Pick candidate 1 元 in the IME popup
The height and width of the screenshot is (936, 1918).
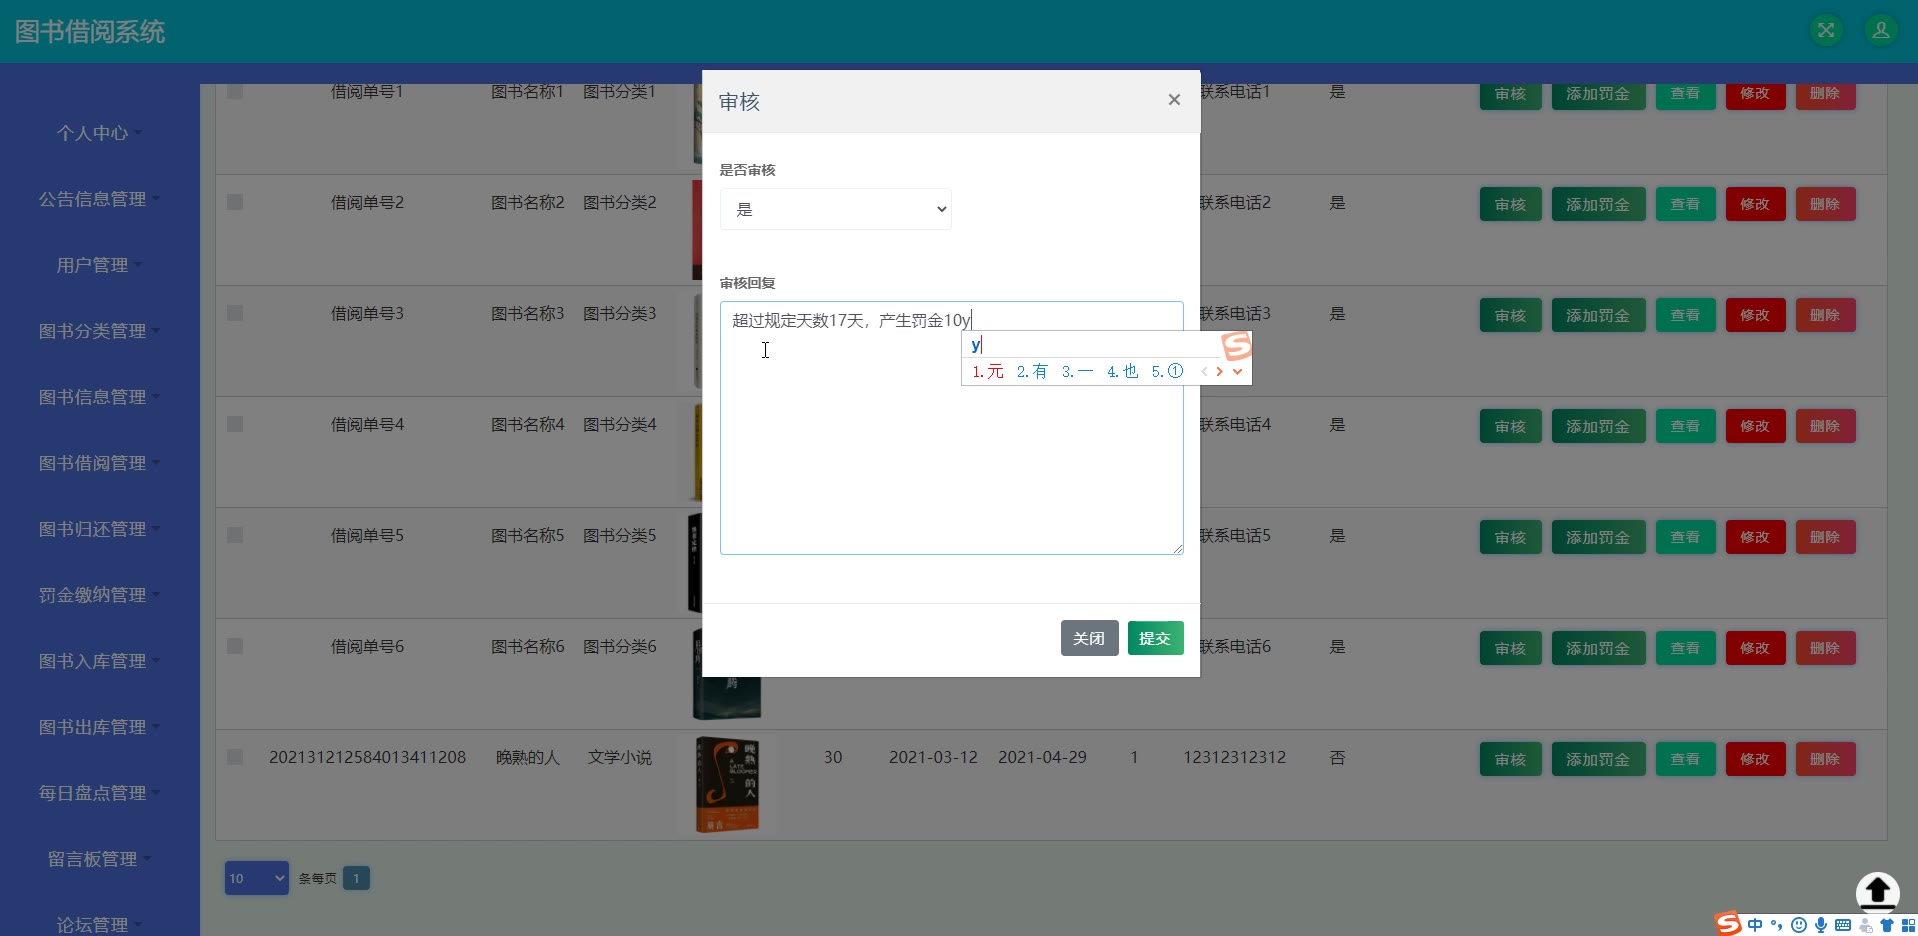pos(988,372)
